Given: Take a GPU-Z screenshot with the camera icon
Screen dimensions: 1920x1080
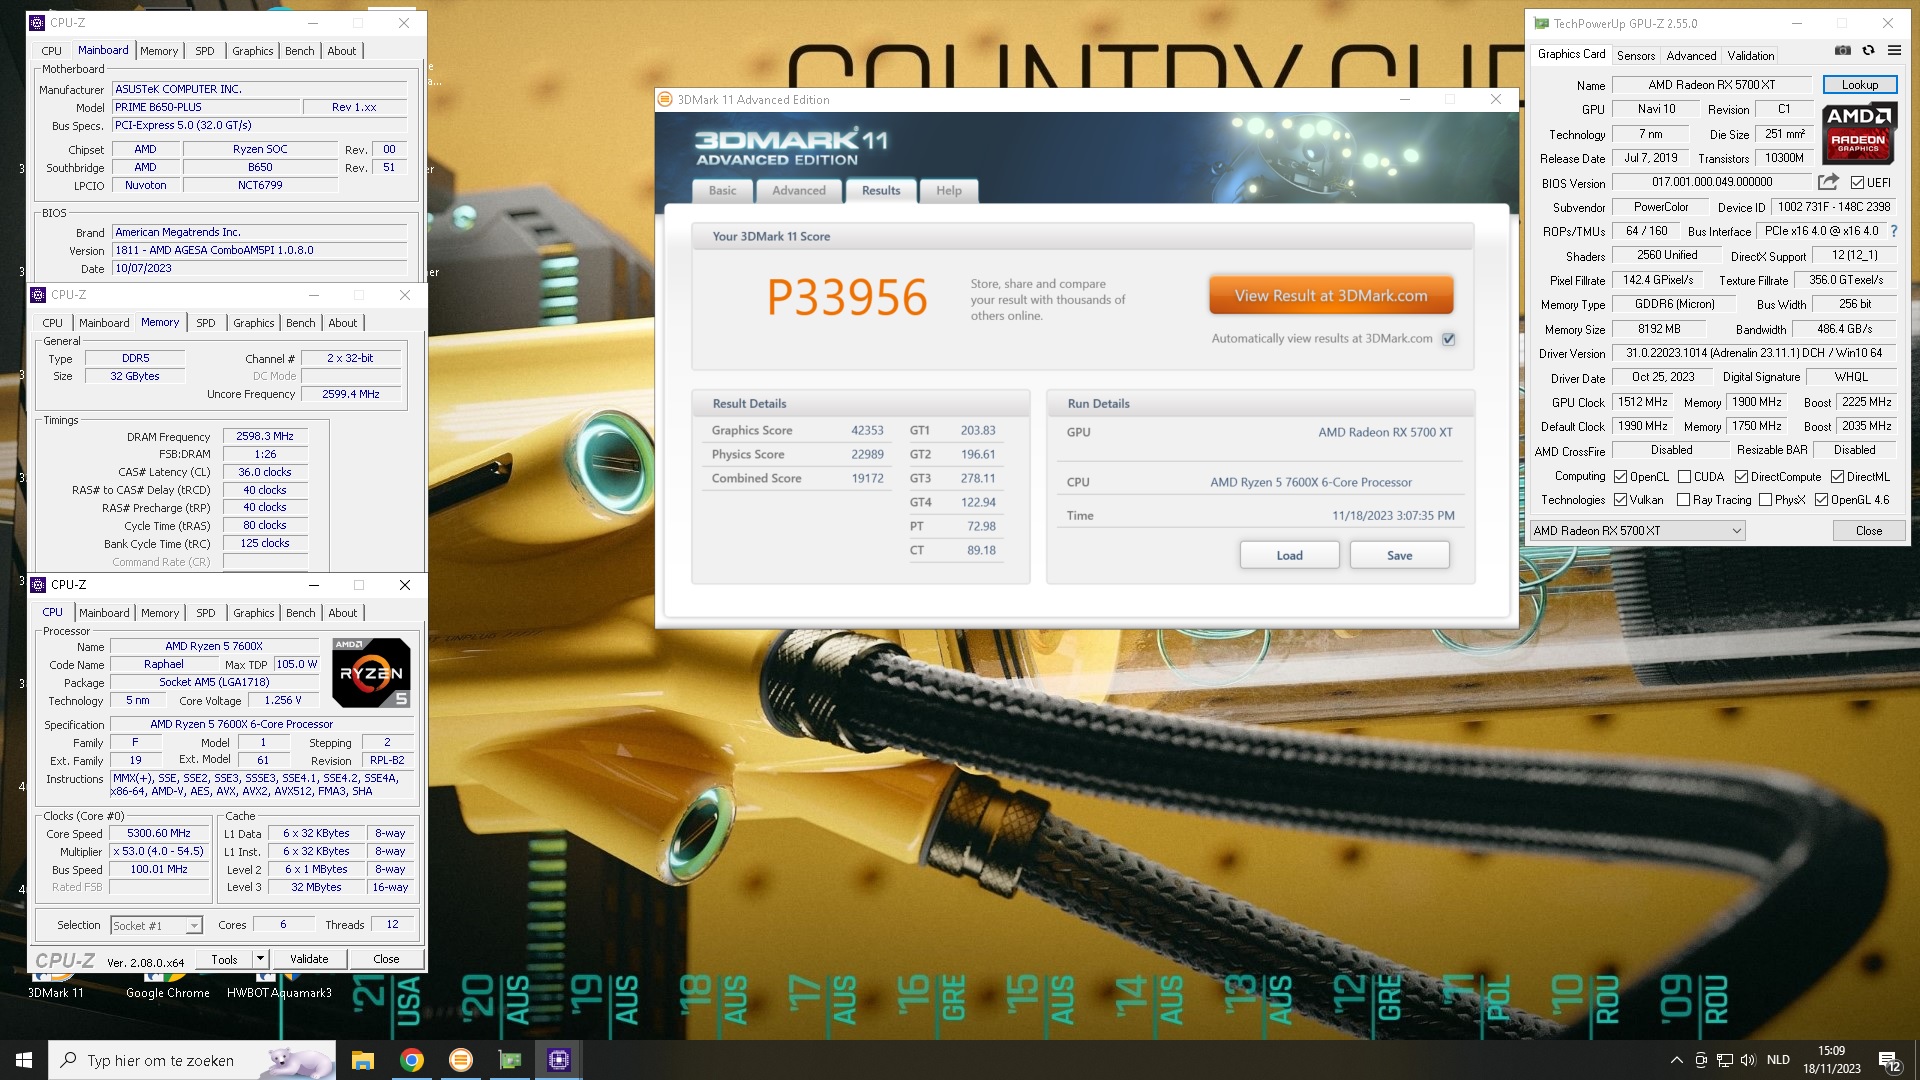Looking at the screenshot, I should [x=1842, y=51].
